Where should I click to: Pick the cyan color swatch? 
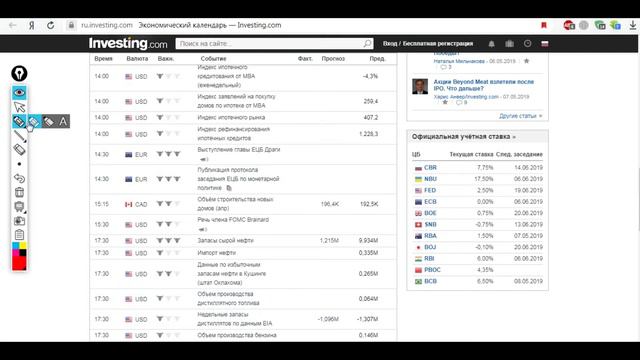tap(16, 246)
